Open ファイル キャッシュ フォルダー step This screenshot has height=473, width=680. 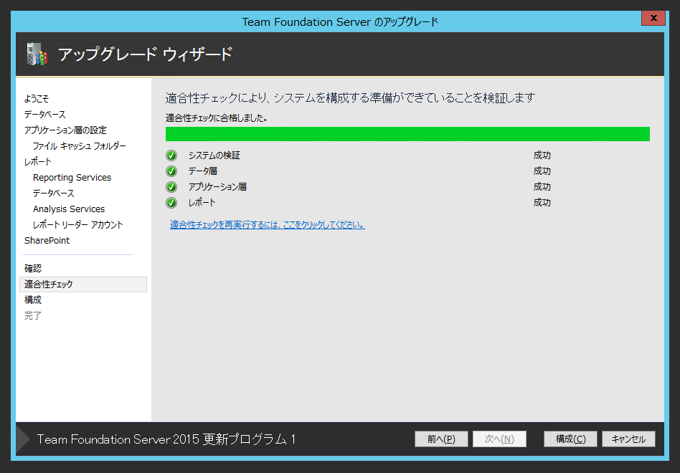(x=79, y=146)
